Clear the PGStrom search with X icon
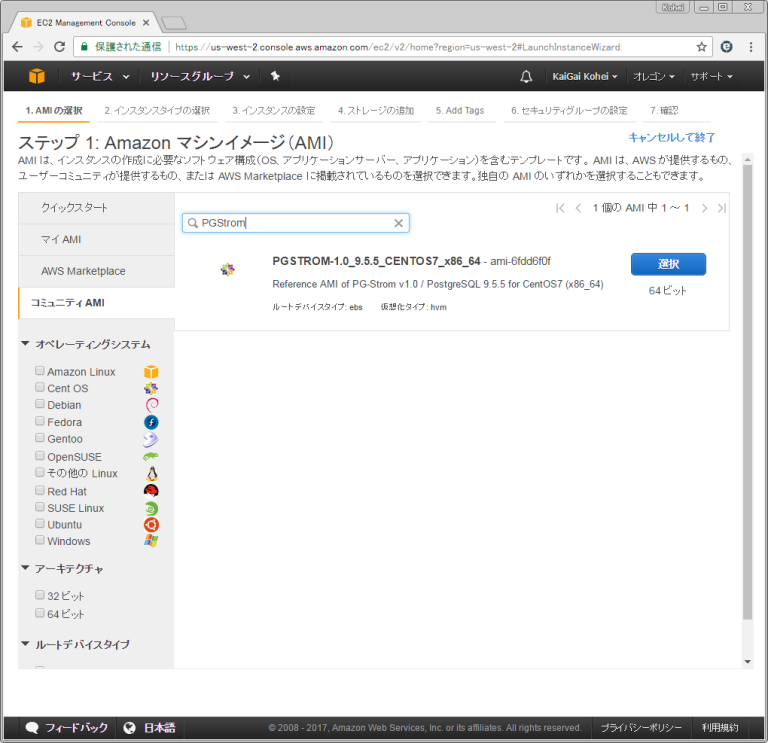Image resolution: width=768 pixels, height=743 pixels. 399,223
